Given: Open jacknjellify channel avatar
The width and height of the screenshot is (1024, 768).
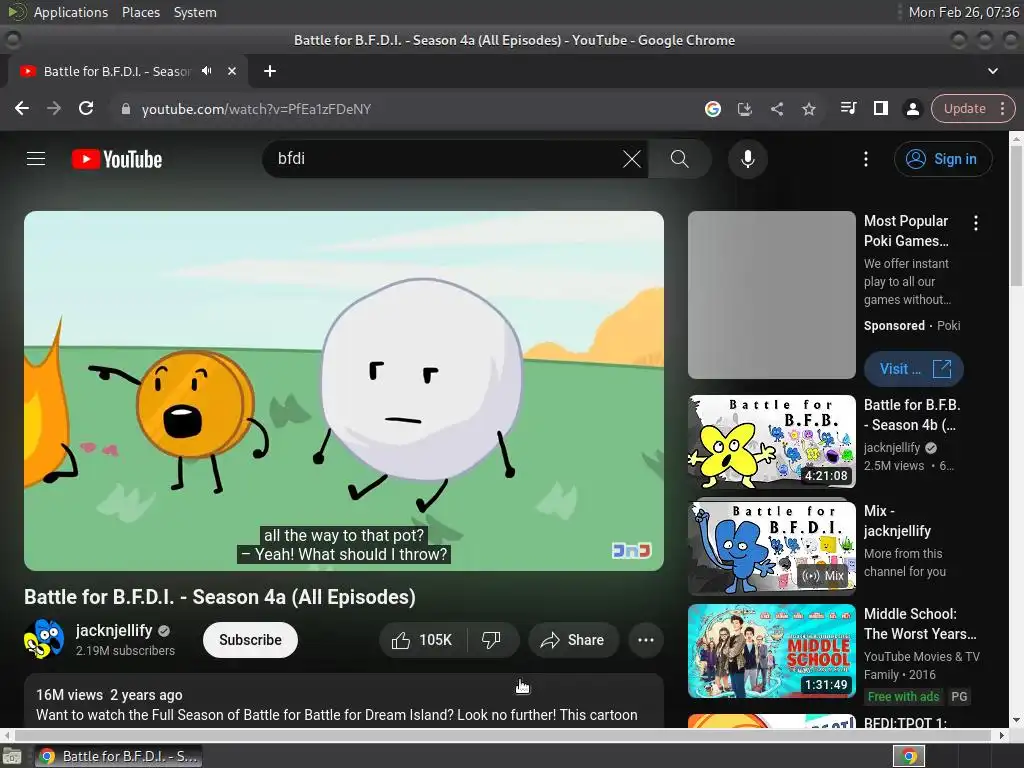Looking at the screenshot, I should click(x=44, y=639).
